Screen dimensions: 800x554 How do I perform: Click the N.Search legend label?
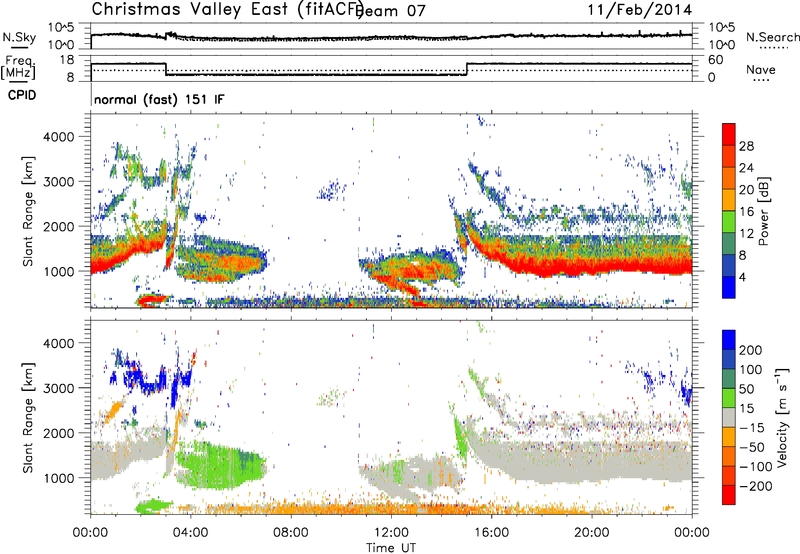[773, 37]
